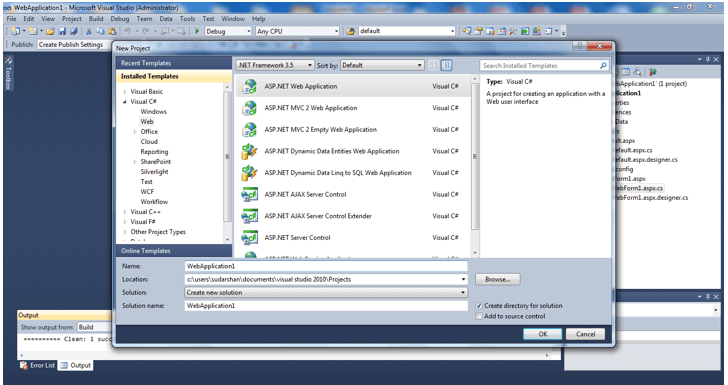Click the Paste clipboard icon
This screenshot has width=728, height=385.
(x=112, y=31)
